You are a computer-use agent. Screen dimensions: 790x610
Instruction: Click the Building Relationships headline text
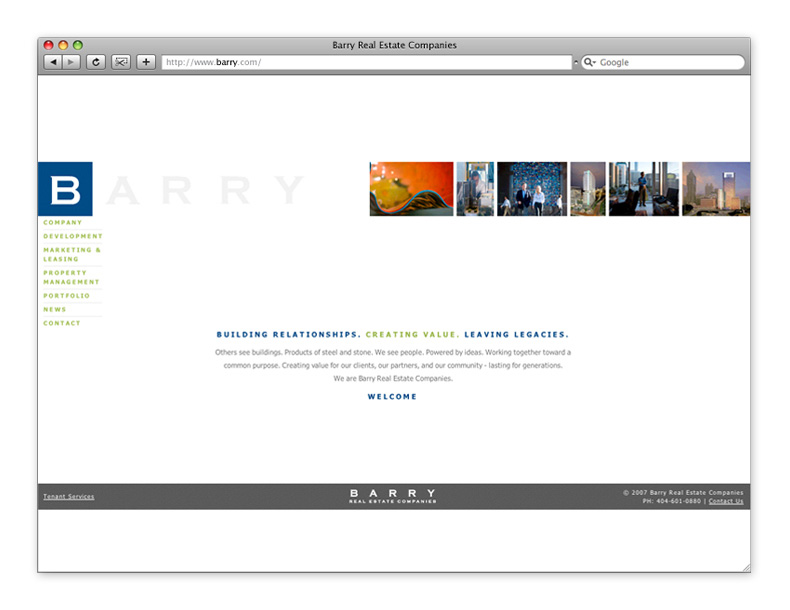[x=289, y=334]
